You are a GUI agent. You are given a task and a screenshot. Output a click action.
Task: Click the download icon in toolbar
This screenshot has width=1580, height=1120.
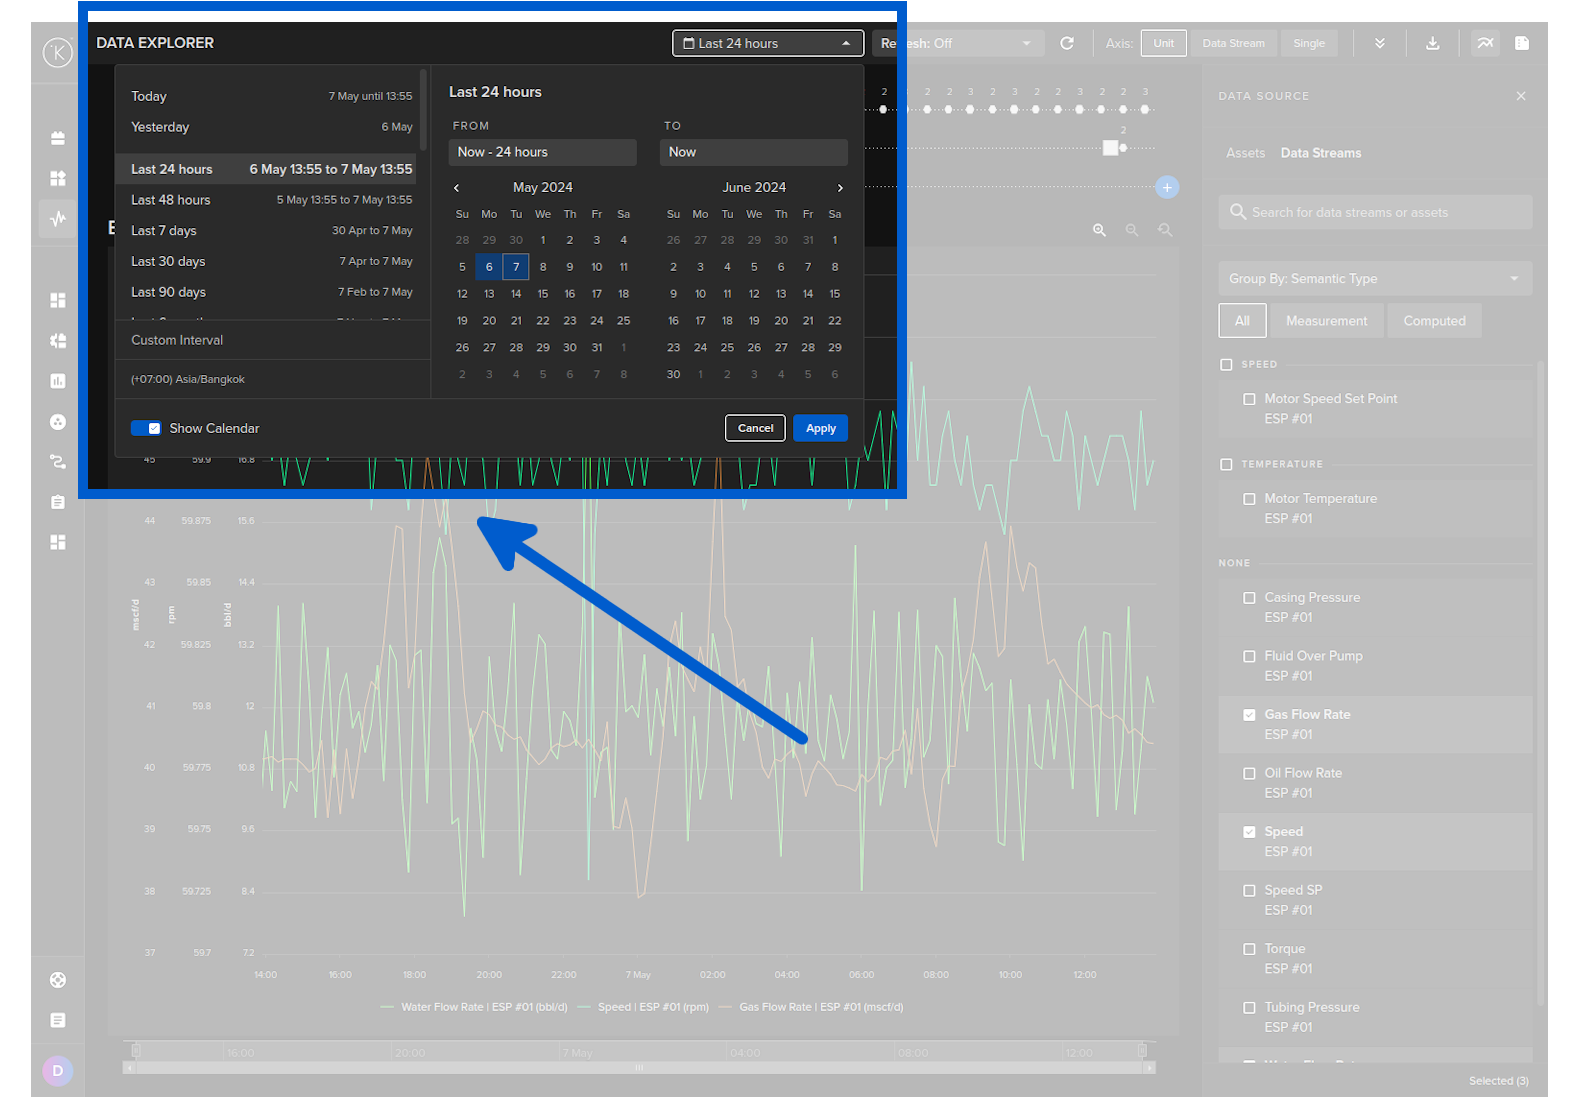pyautogui.click(x=1432, y=43)
